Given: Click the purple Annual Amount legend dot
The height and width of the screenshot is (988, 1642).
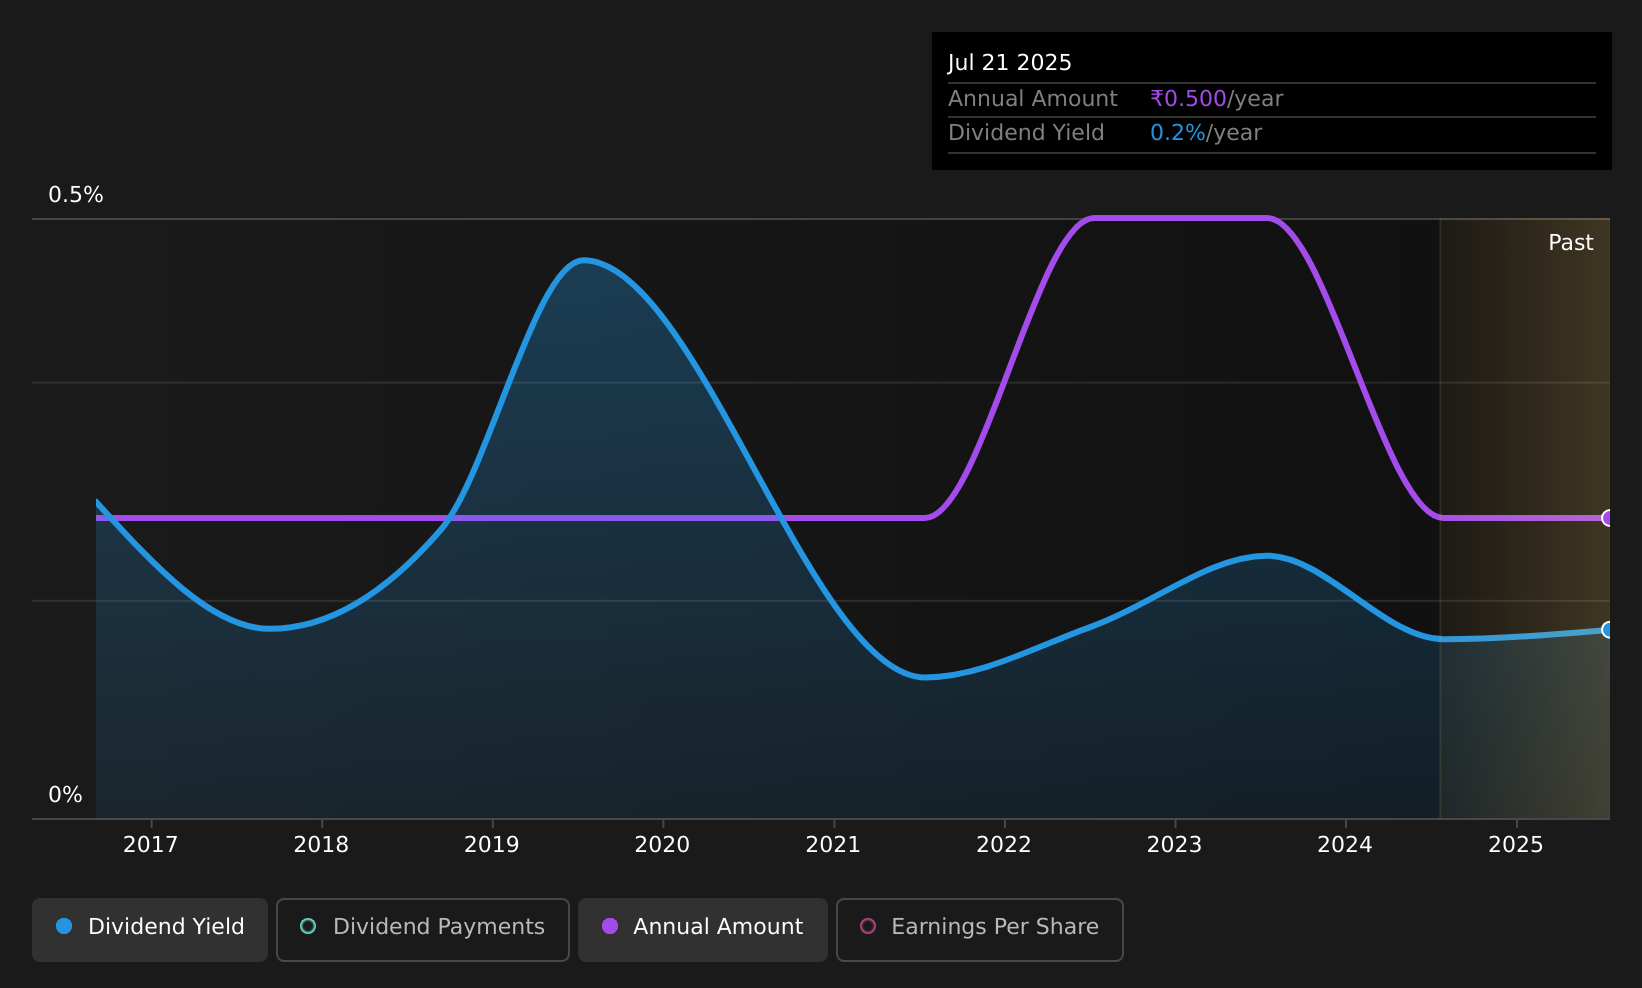Looking at the screenshot, I should pos(609,926).
